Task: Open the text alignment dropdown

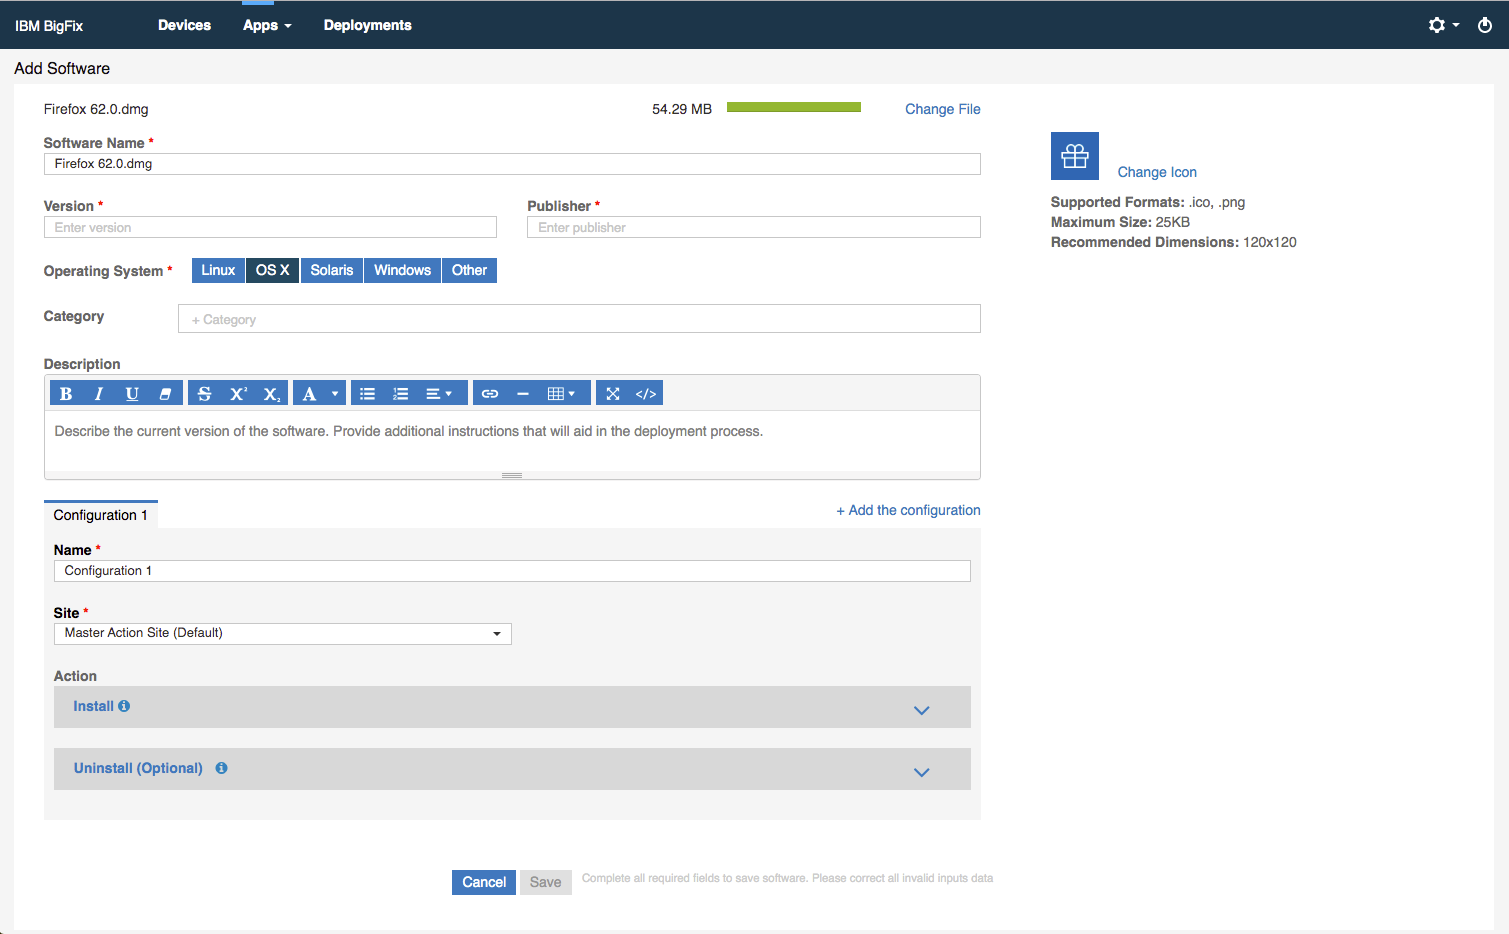Action: tap(440, 394)
